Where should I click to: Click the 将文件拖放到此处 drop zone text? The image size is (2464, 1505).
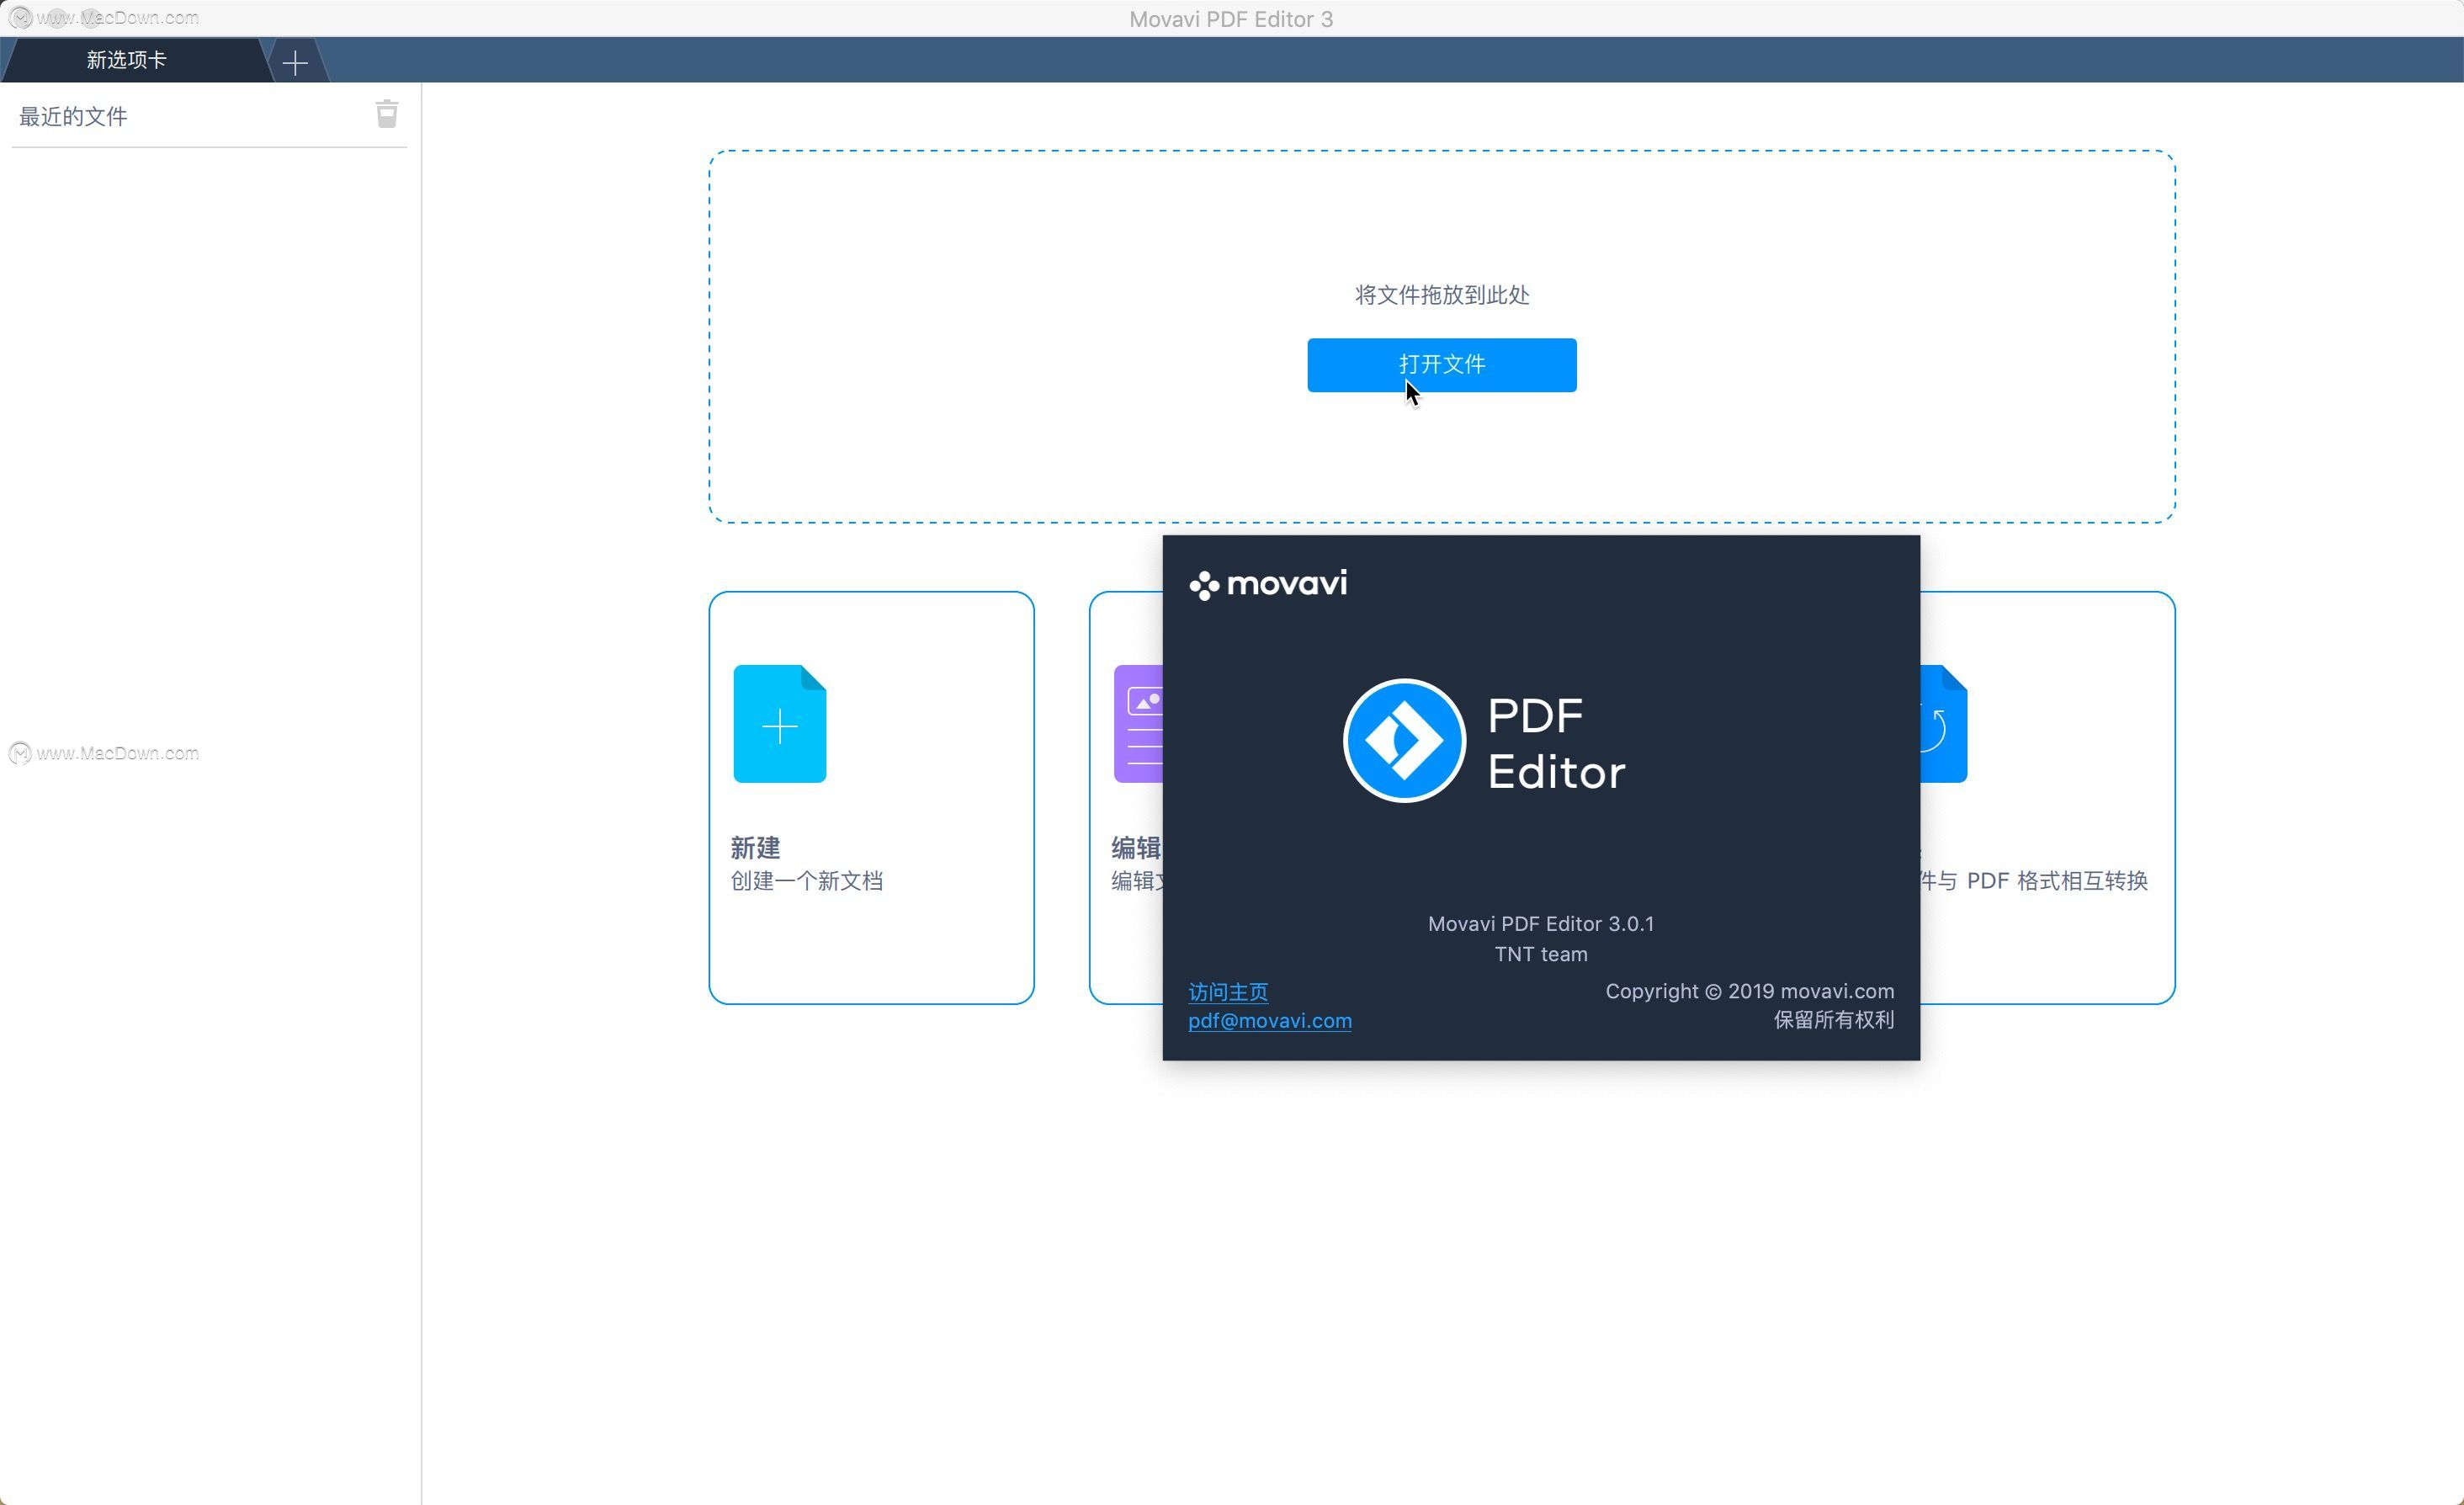point(1441,295)
